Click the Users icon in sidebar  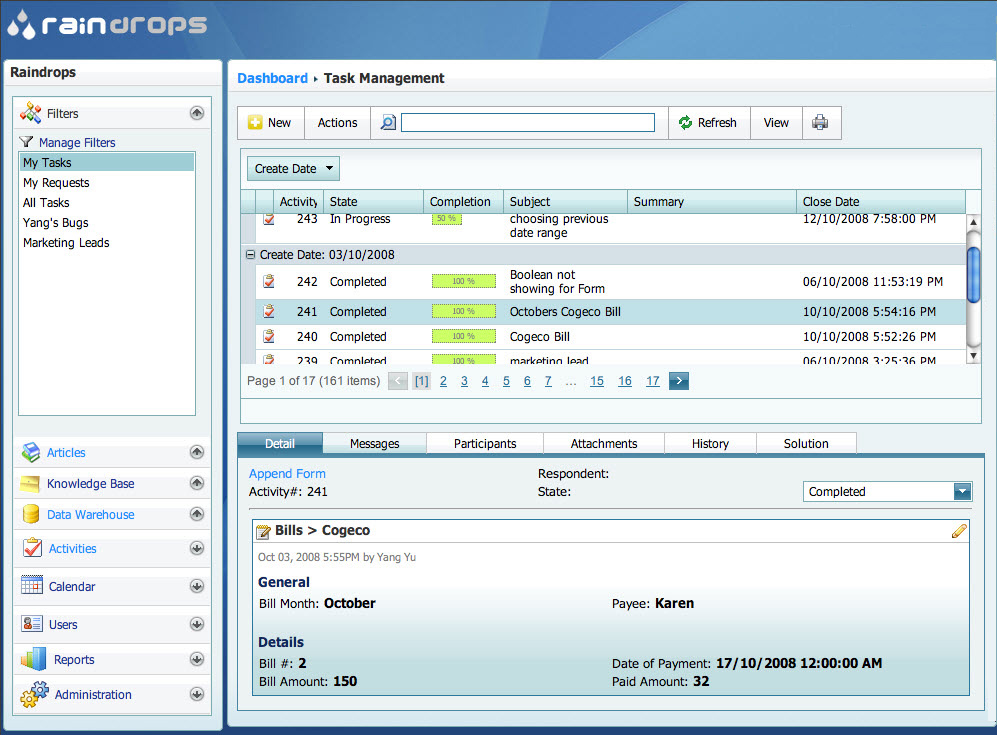tap(32, 624)
